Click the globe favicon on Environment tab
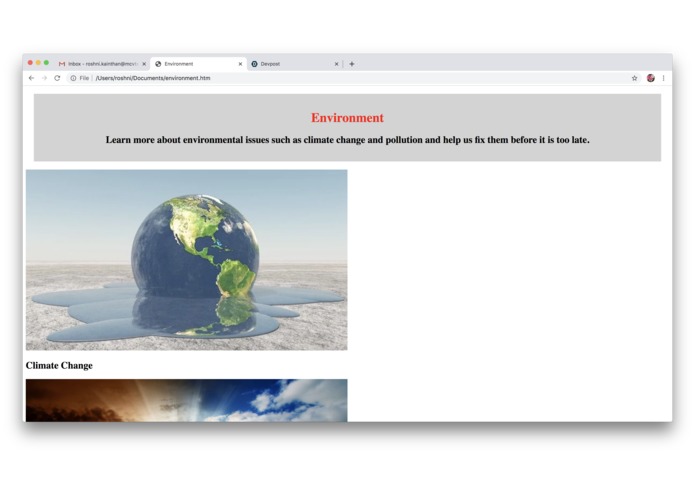This screenshot has width=695, height=494. (158, 64)
